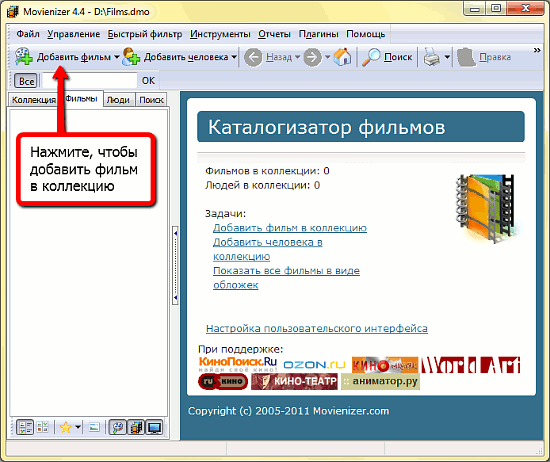Switch to the Поиск tab

point(152,100)
